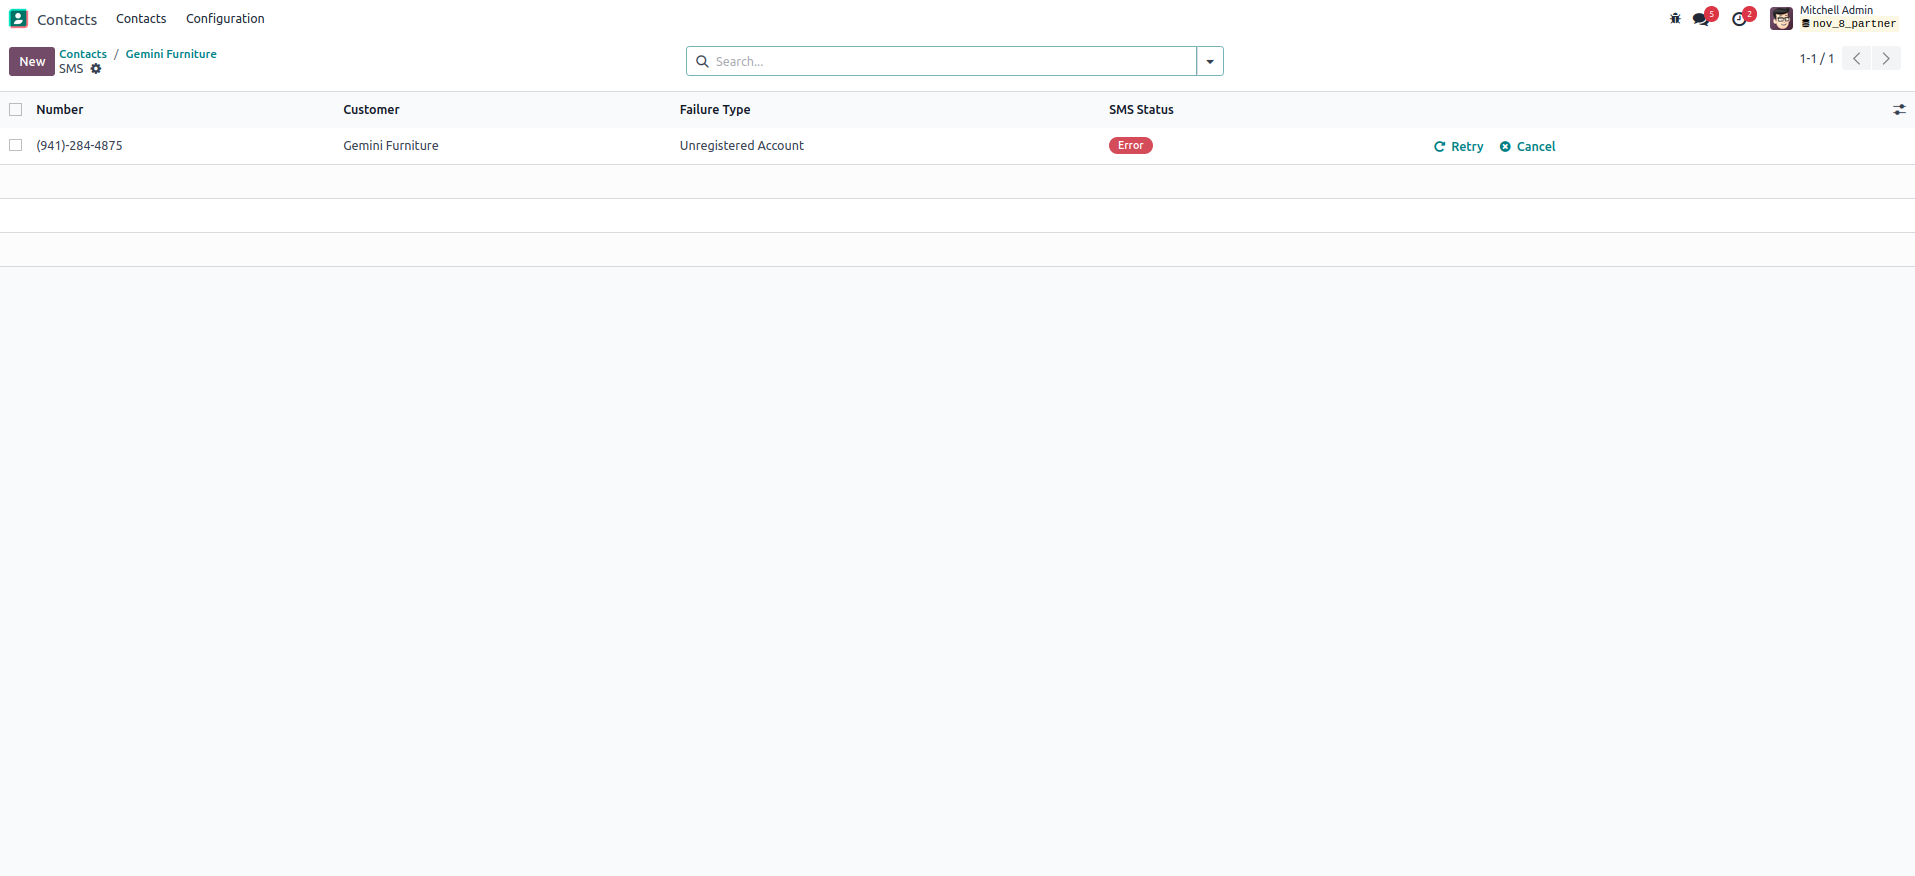Sort by SMS Status column header
Viewport: 1915px width, 876px height.
point(1141,110)
